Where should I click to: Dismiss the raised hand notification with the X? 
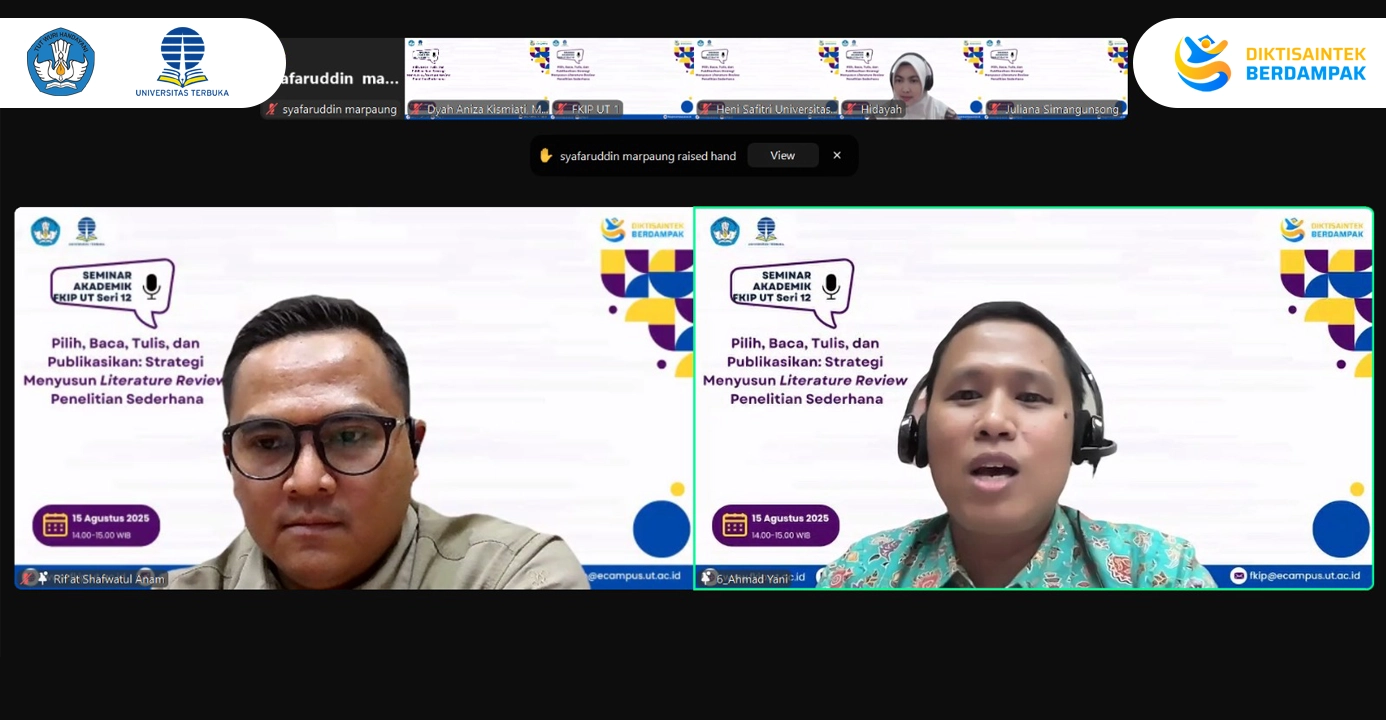click(837, 155)
